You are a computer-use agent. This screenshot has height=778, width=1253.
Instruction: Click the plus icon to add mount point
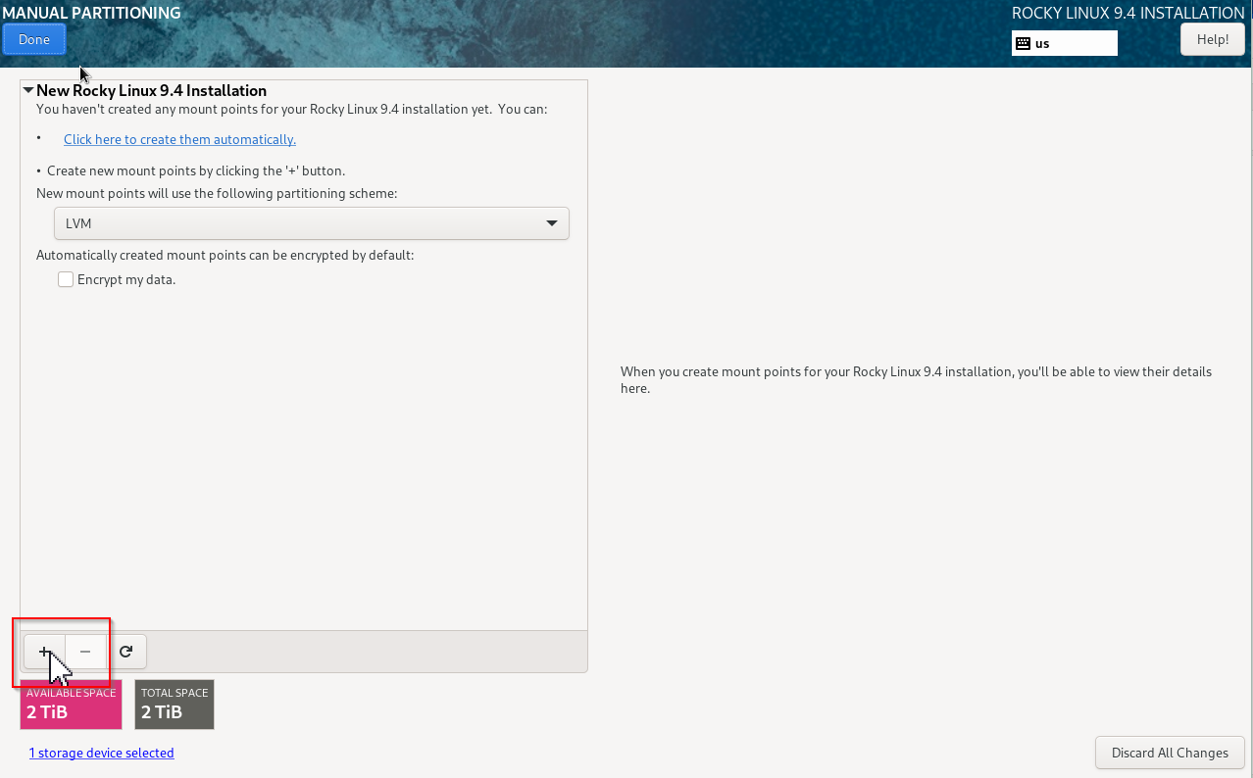pos(44,652)
